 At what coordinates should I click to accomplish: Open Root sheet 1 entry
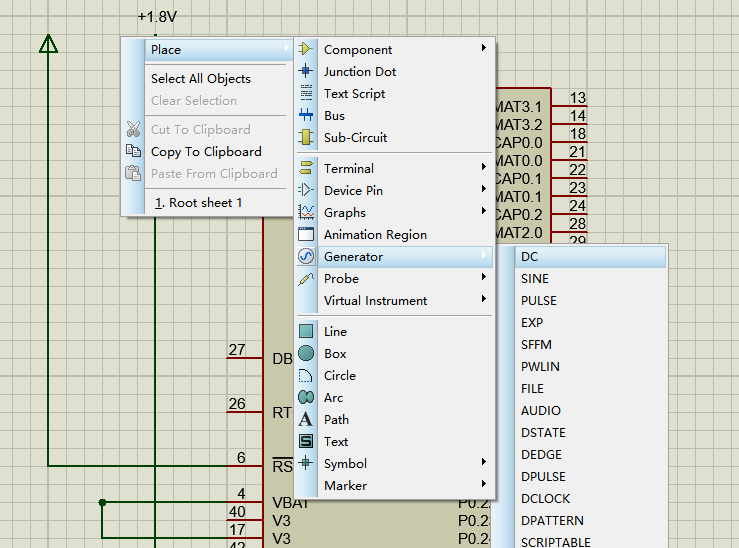pos(198,202)
